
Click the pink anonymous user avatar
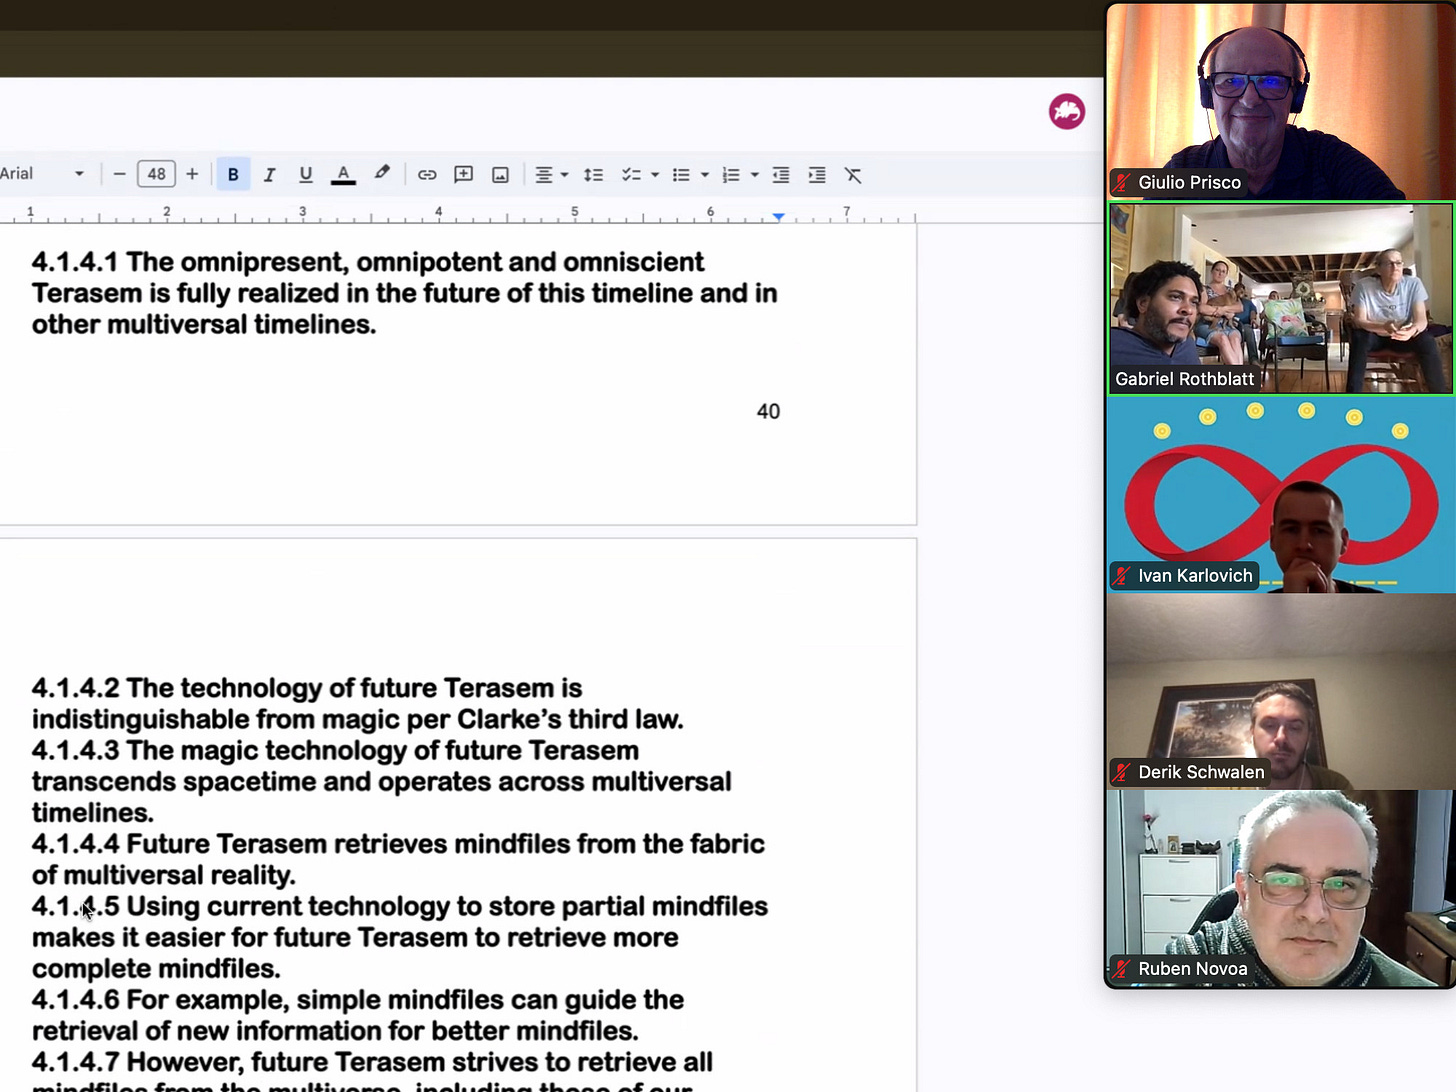coord(1067,111)
